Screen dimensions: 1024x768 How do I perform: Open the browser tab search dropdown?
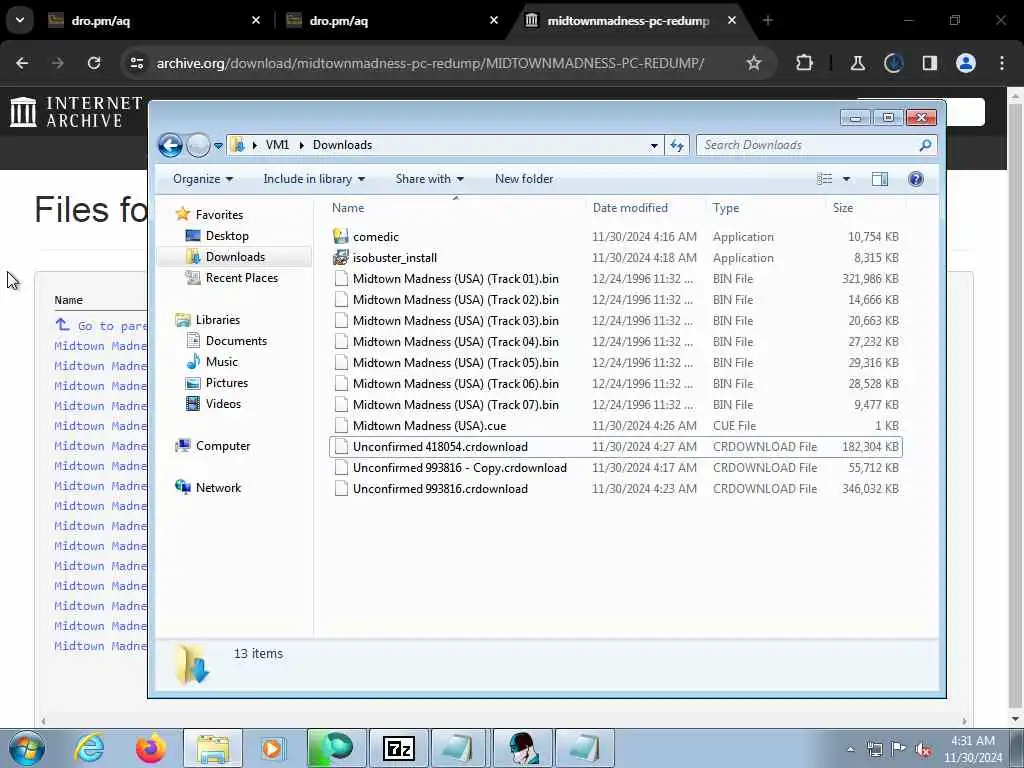20,20
